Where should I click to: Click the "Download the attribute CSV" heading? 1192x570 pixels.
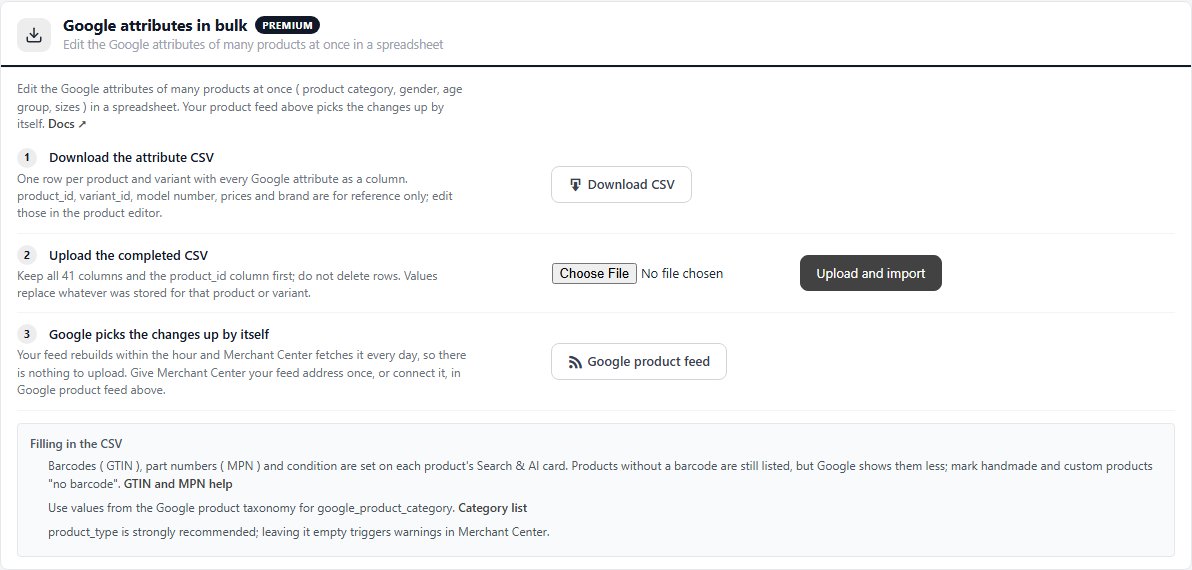click(x=132, y=158)
